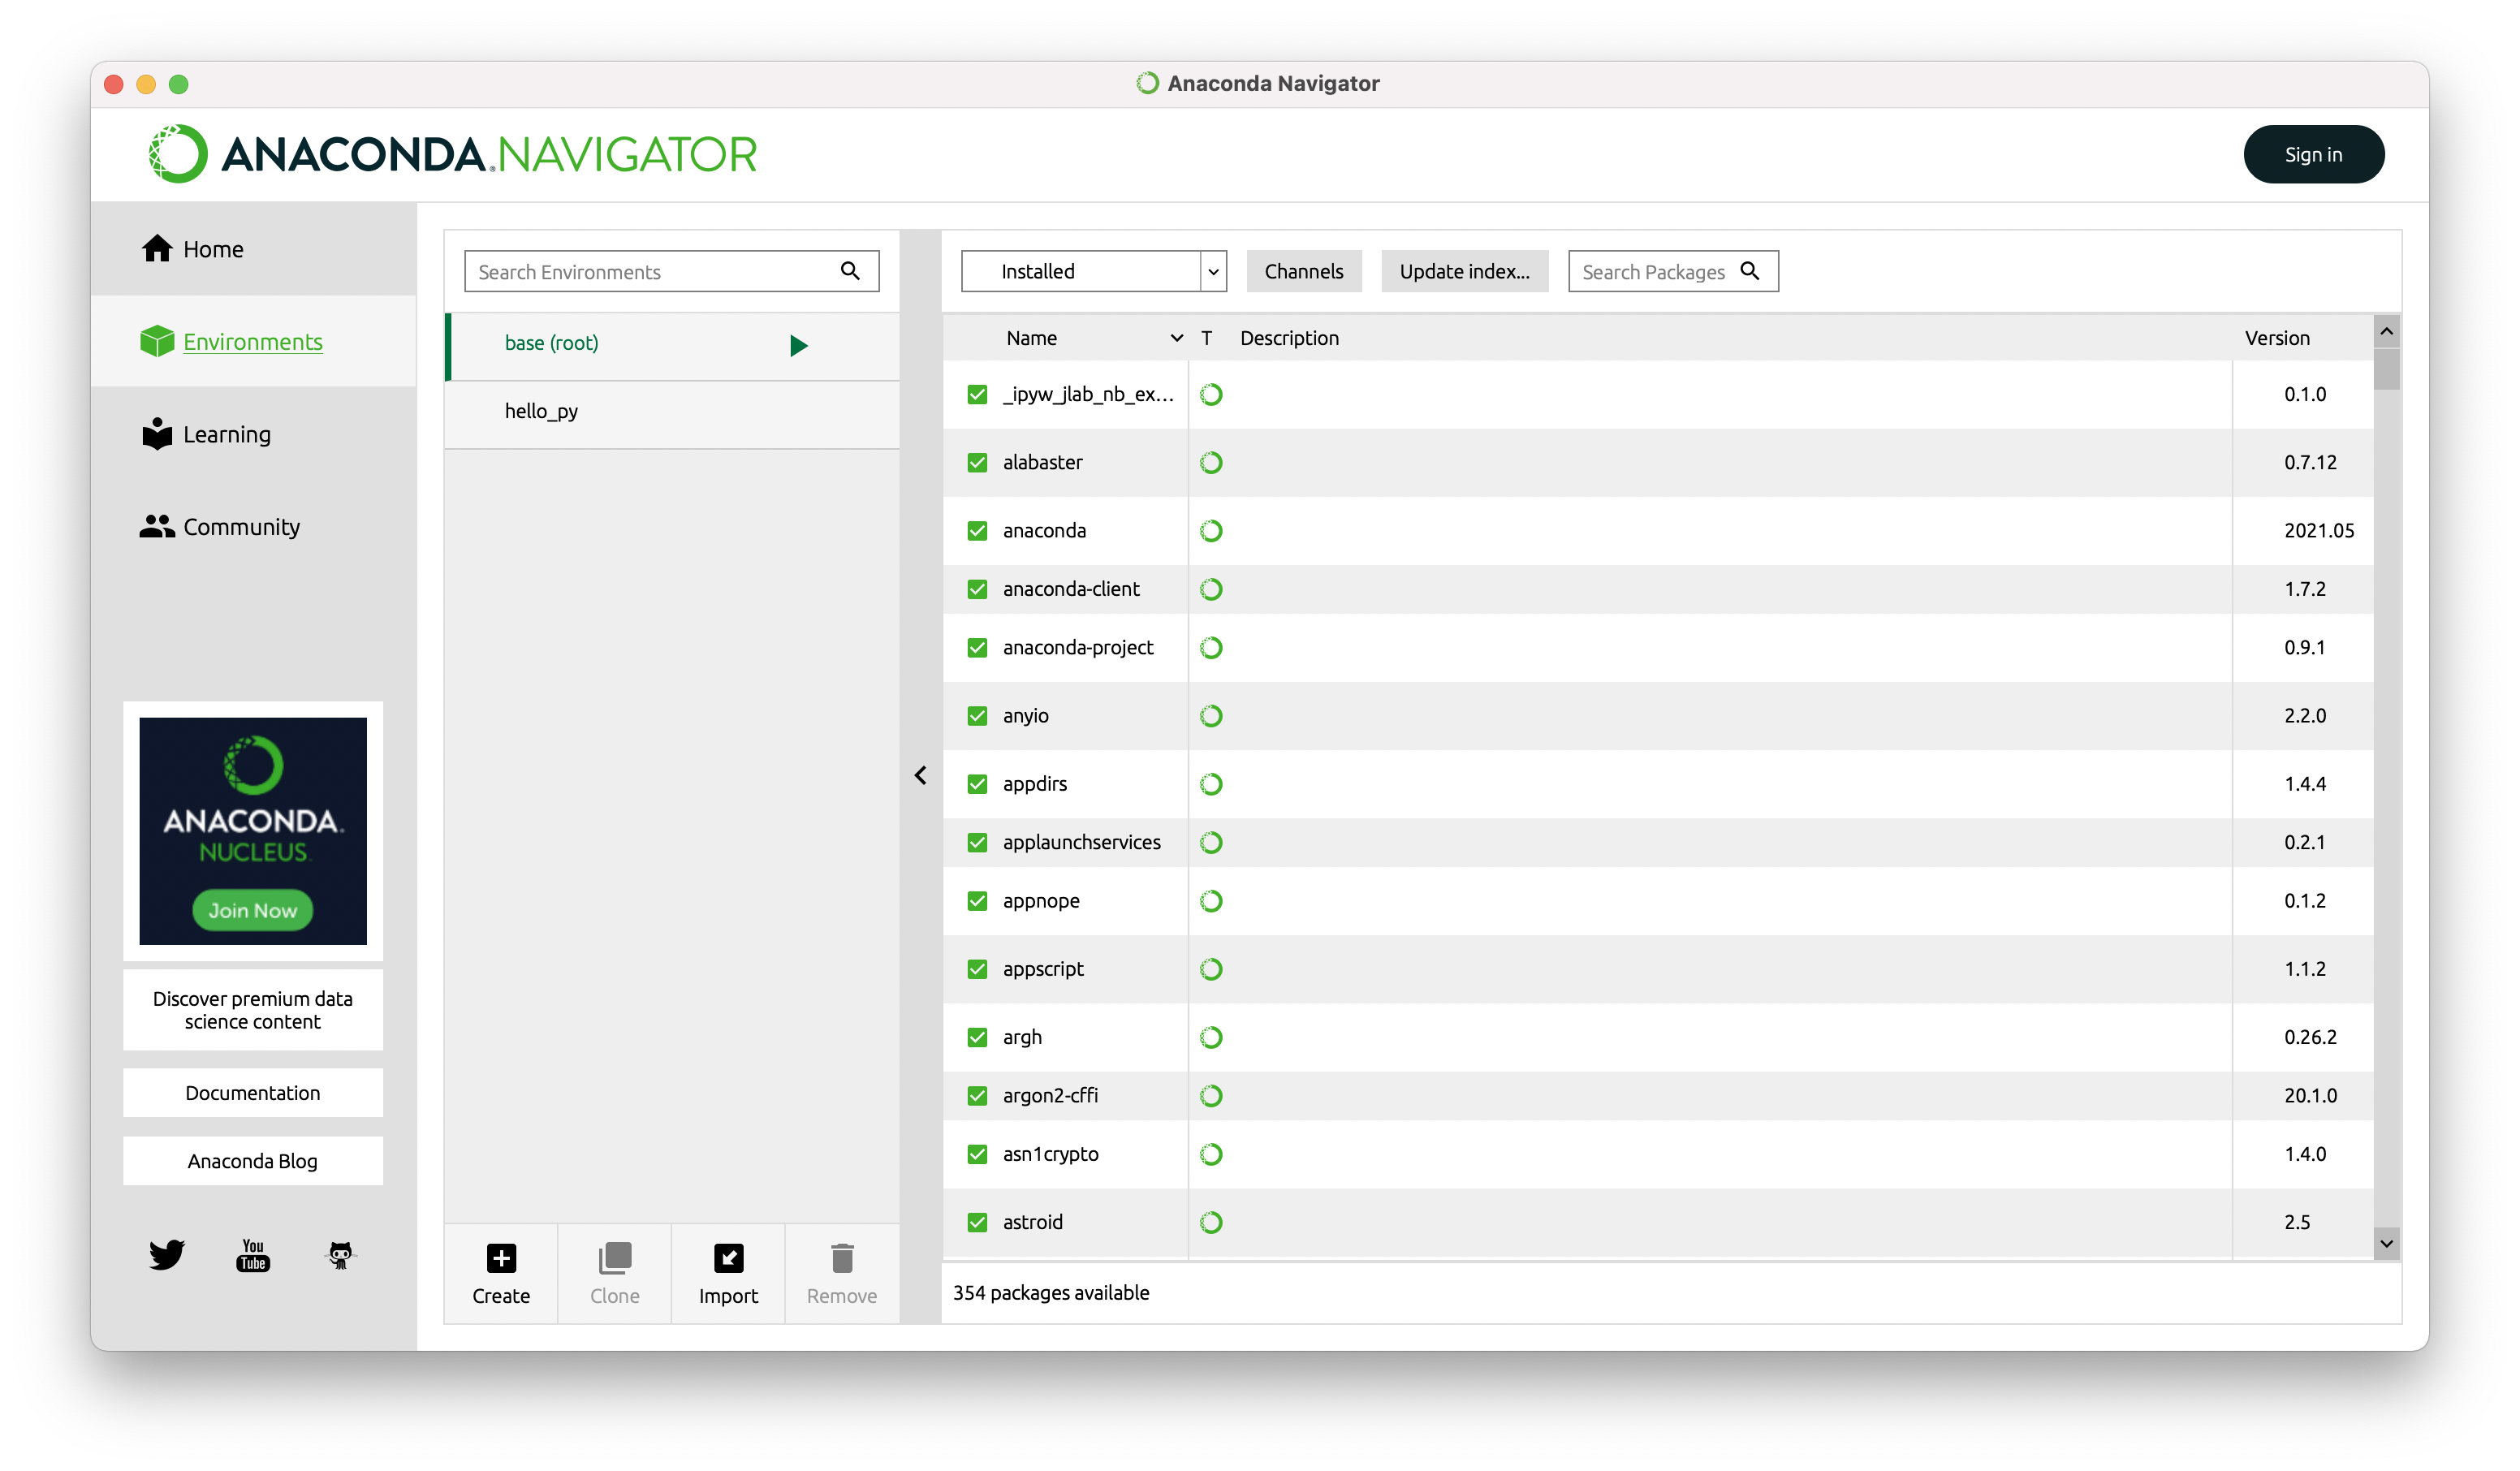
Task: Select the hello_py environment
Action: coord(671,414)
